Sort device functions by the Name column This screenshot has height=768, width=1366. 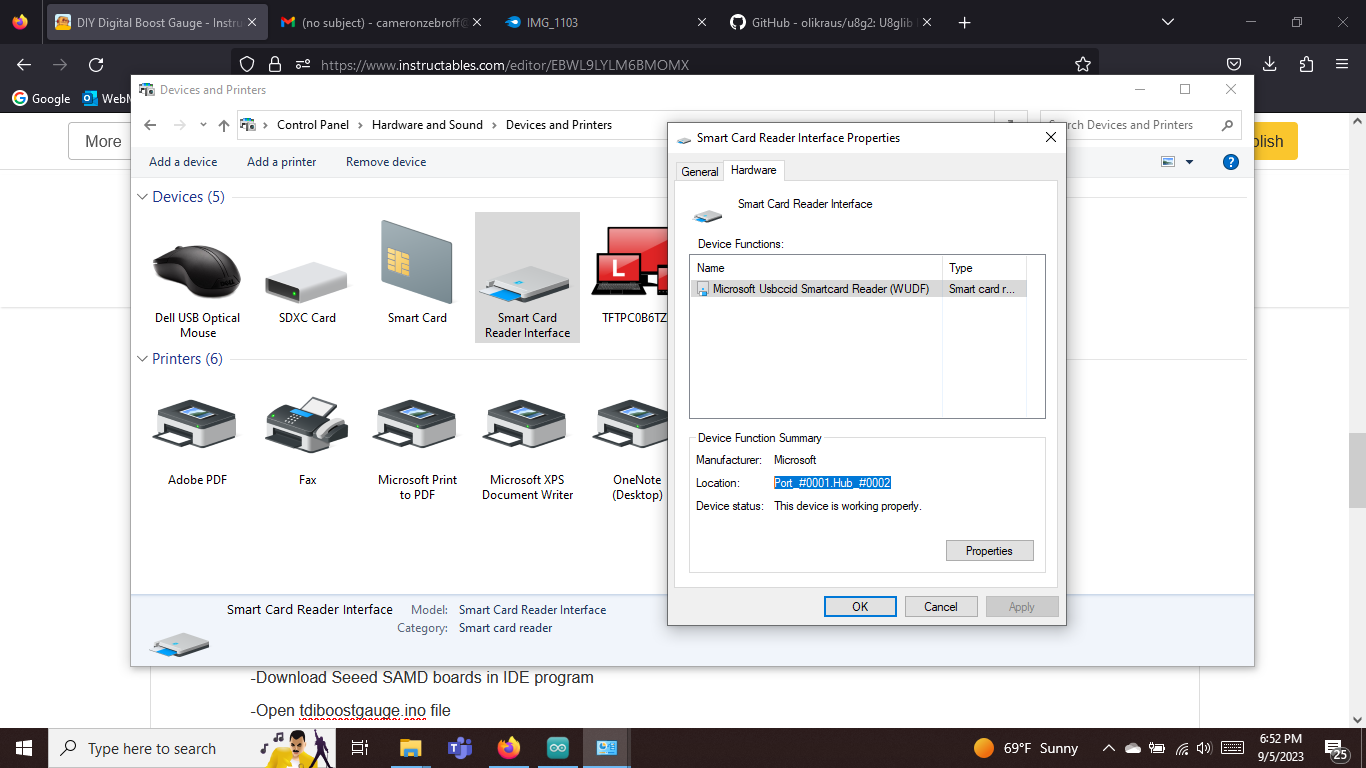[817, 268]
